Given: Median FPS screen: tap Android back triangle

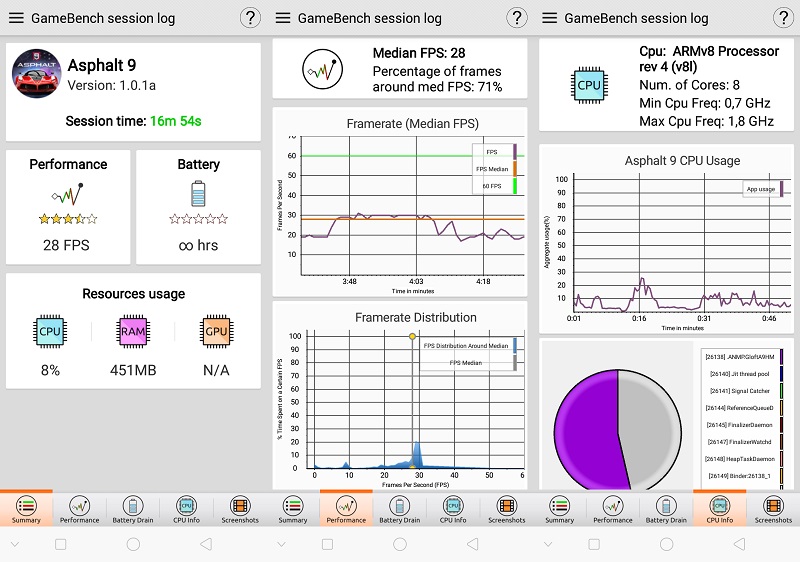Looking at the screenshot, I should pos(473,544).
